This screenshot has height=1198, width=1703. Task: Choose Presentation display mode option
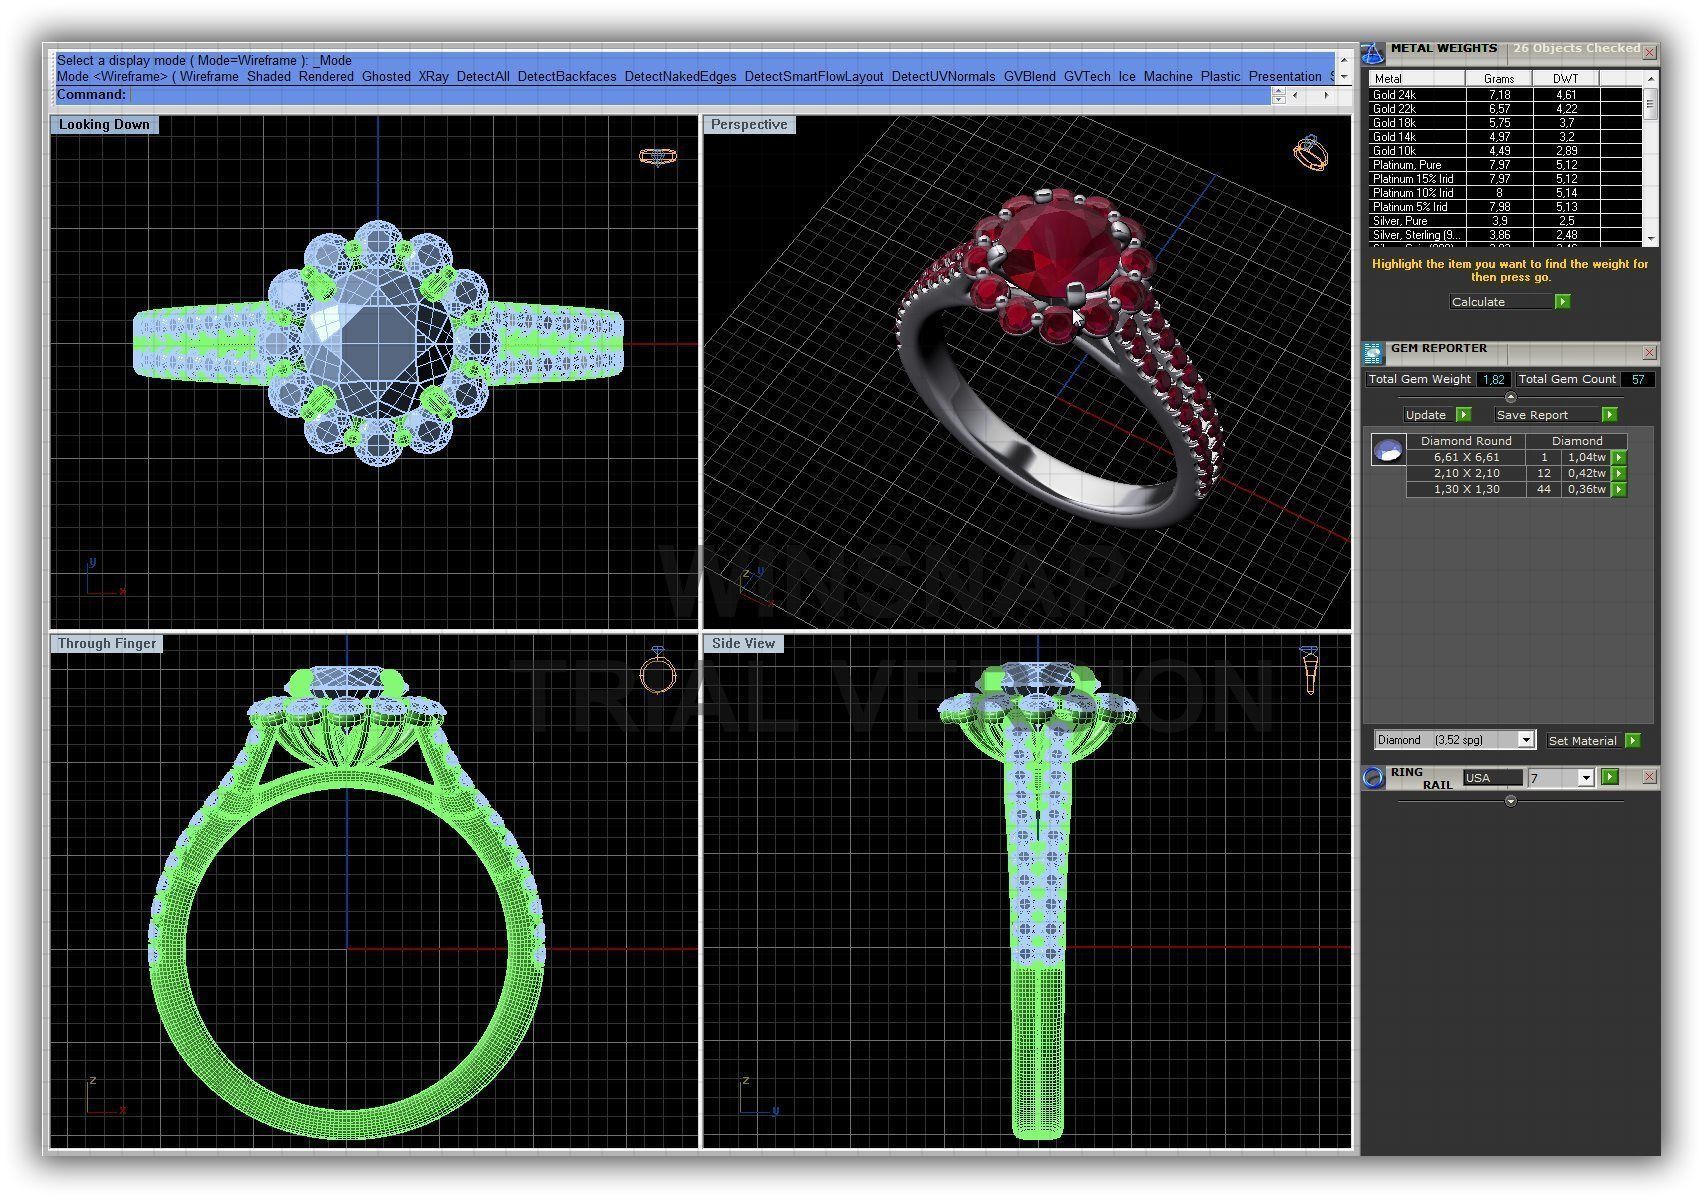coord(1285,76)
